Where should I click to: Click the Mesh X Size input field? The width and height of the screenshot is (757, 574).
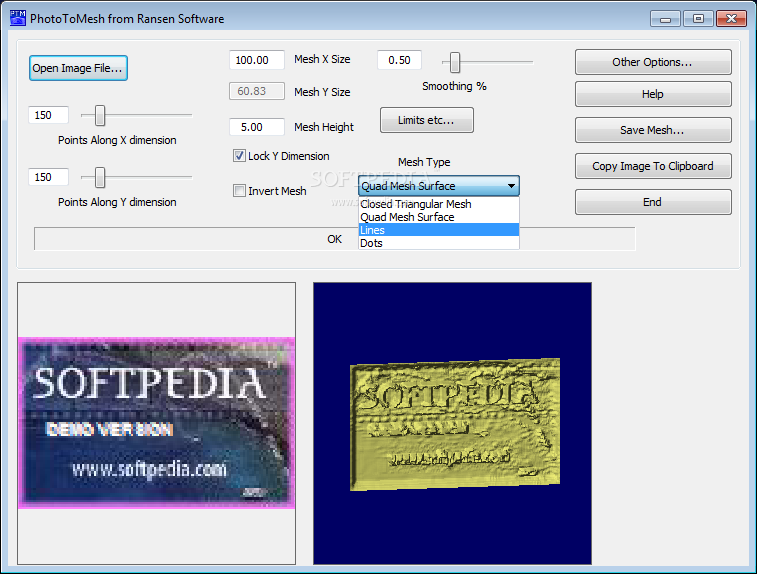pyautogui.click(x=257, y=60)
